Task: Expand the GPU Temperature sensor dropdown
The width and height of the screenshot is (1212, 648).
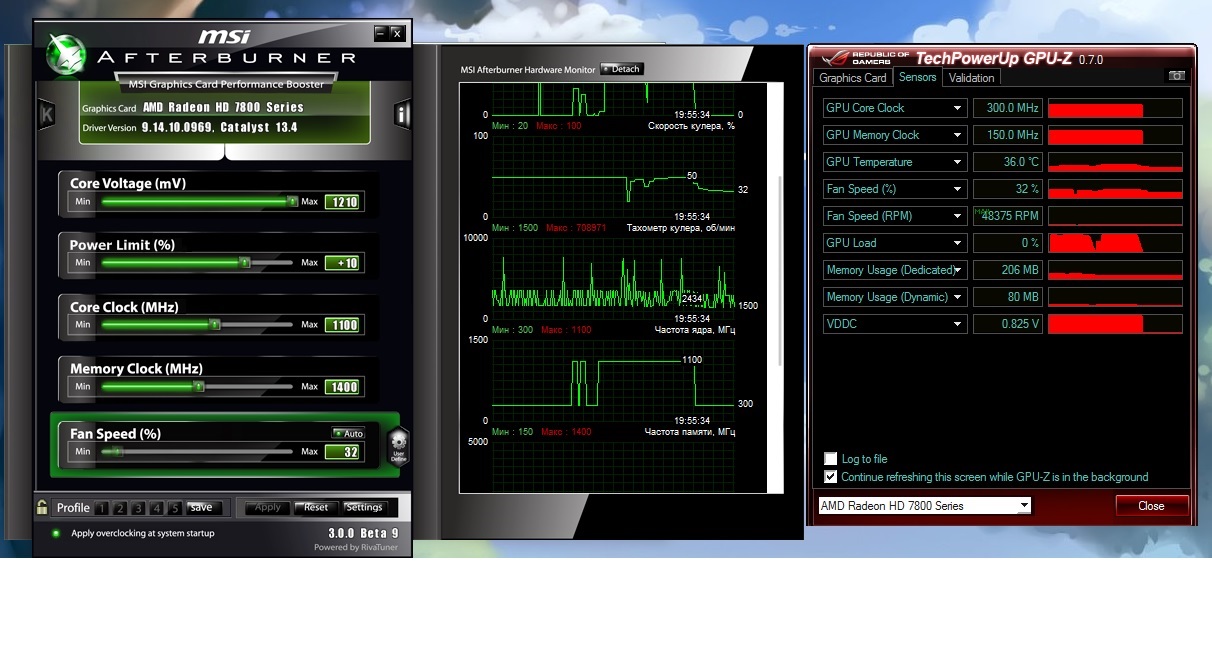Action: [957, 162]
